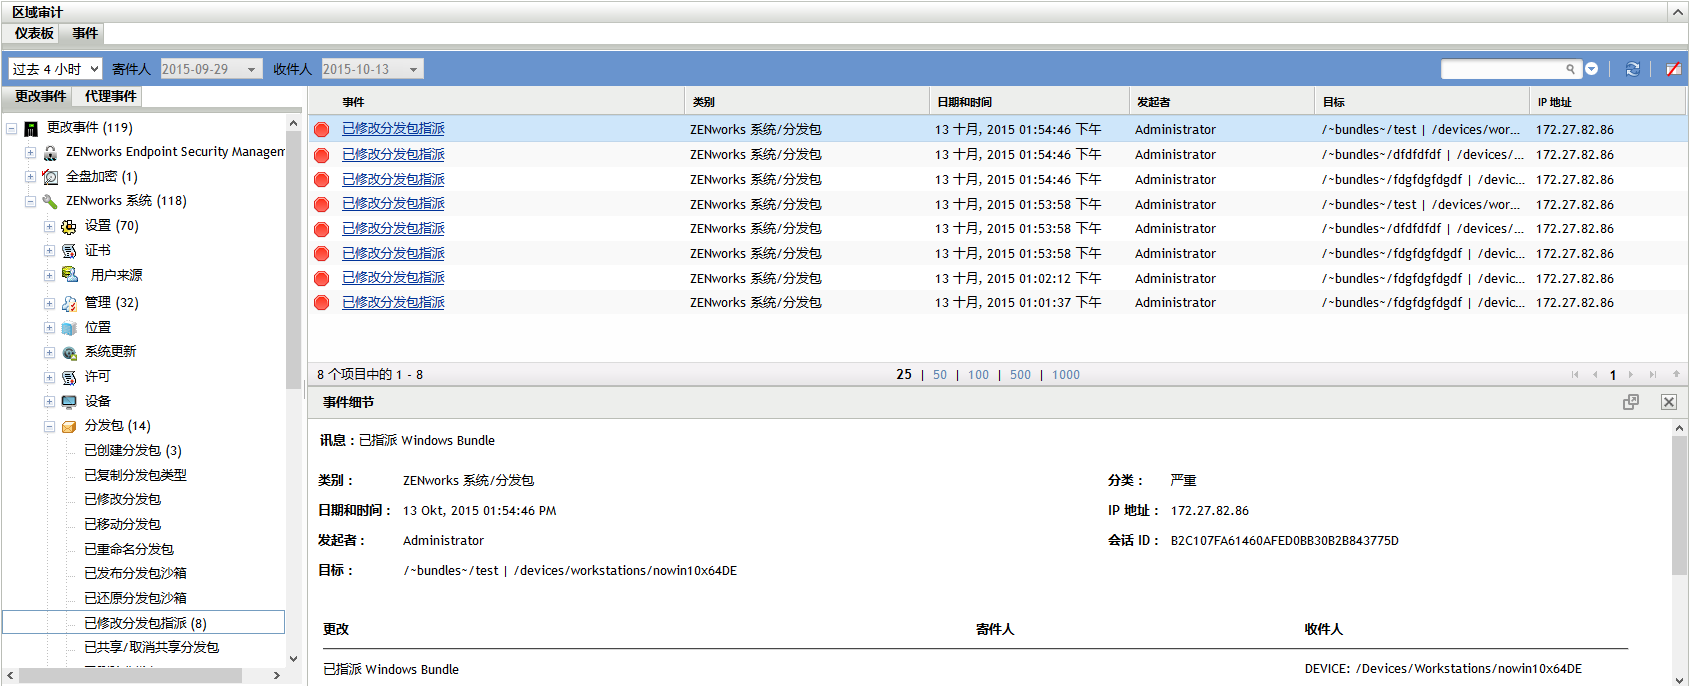Expand the 设置 (70) node
Viewport: 1691px width, 686px height.
pyautogui.click(x=49, y=227)
